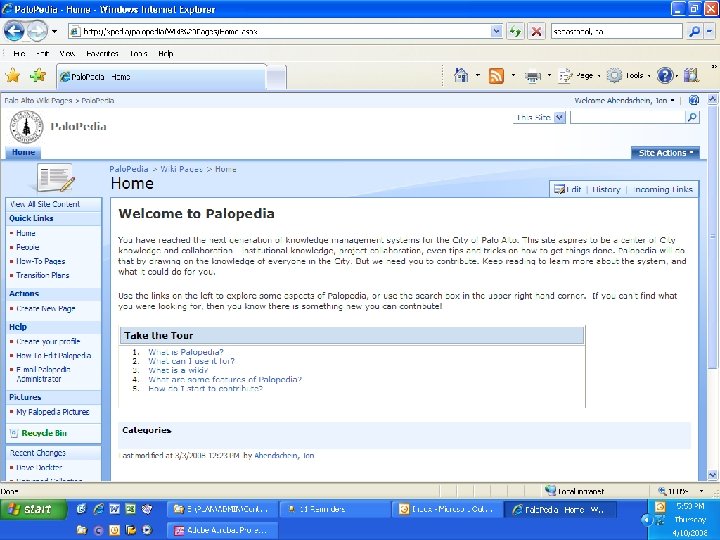Click the Add to Favorites star-plus icon

tap(38, 75)
